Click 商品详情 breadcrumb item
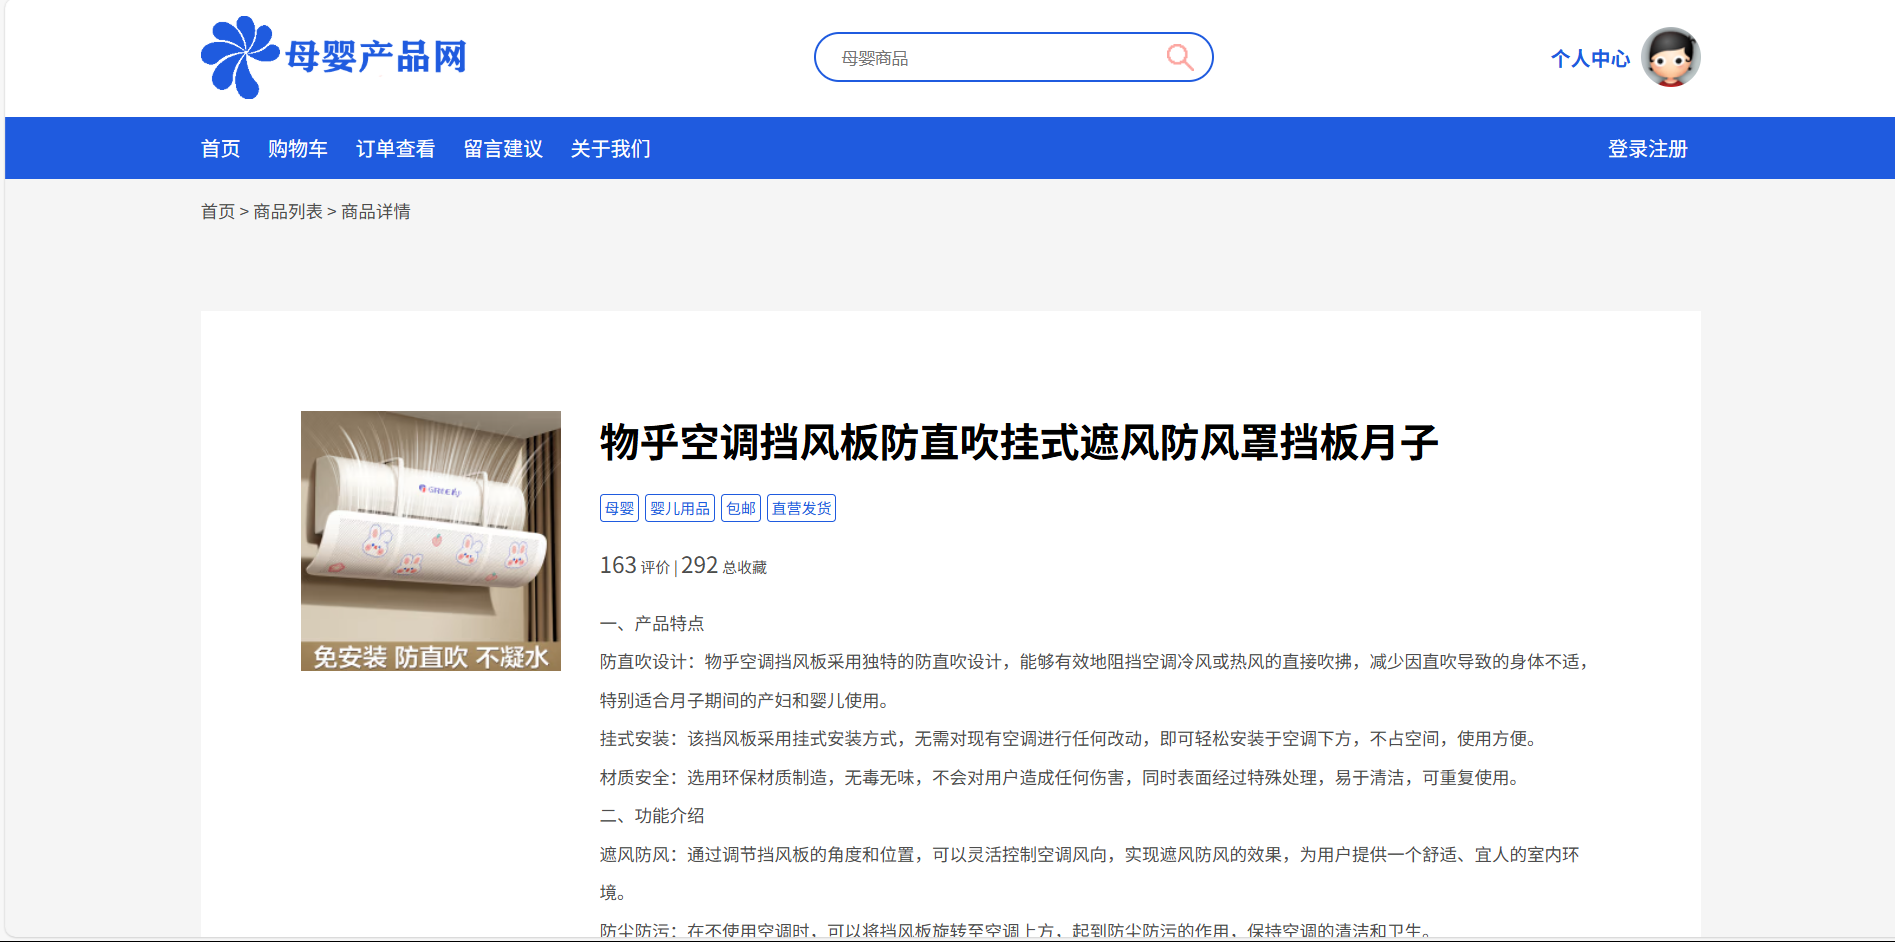This screenshot has height=942, width=1895. click(376, 212)
